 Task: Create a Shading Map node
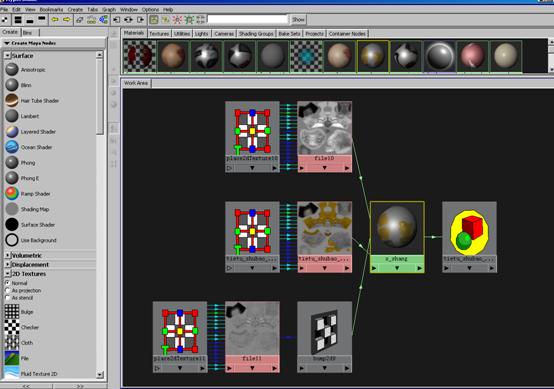point(35,209)
